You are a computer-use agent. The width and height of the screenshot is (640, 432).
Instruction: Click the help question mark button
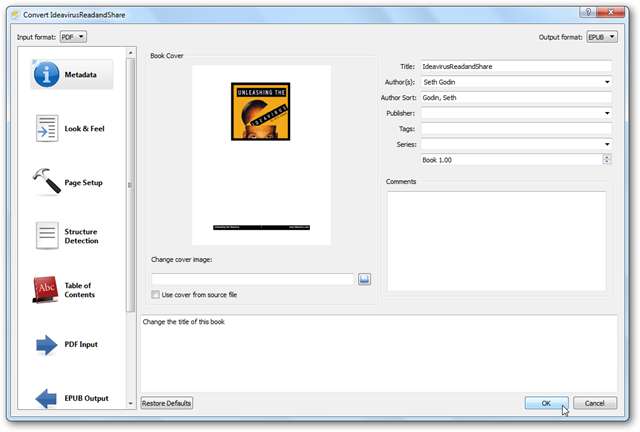[x=587, y=12]
